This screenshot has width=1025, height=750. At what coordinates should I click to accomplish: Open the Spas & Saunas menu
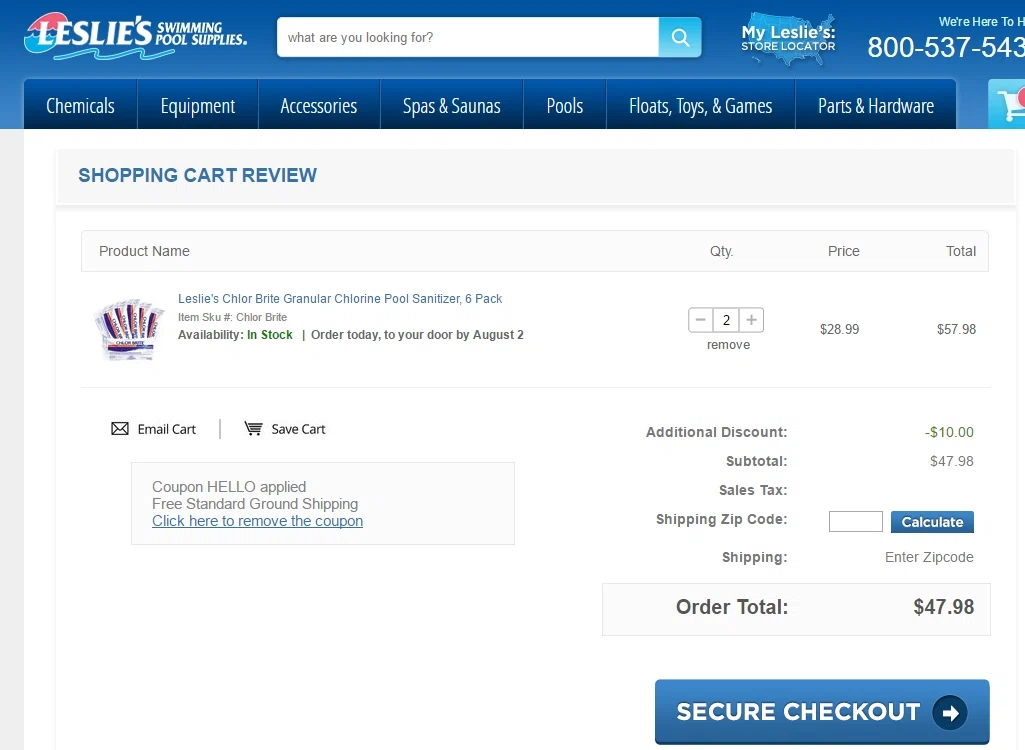[452, 105]
